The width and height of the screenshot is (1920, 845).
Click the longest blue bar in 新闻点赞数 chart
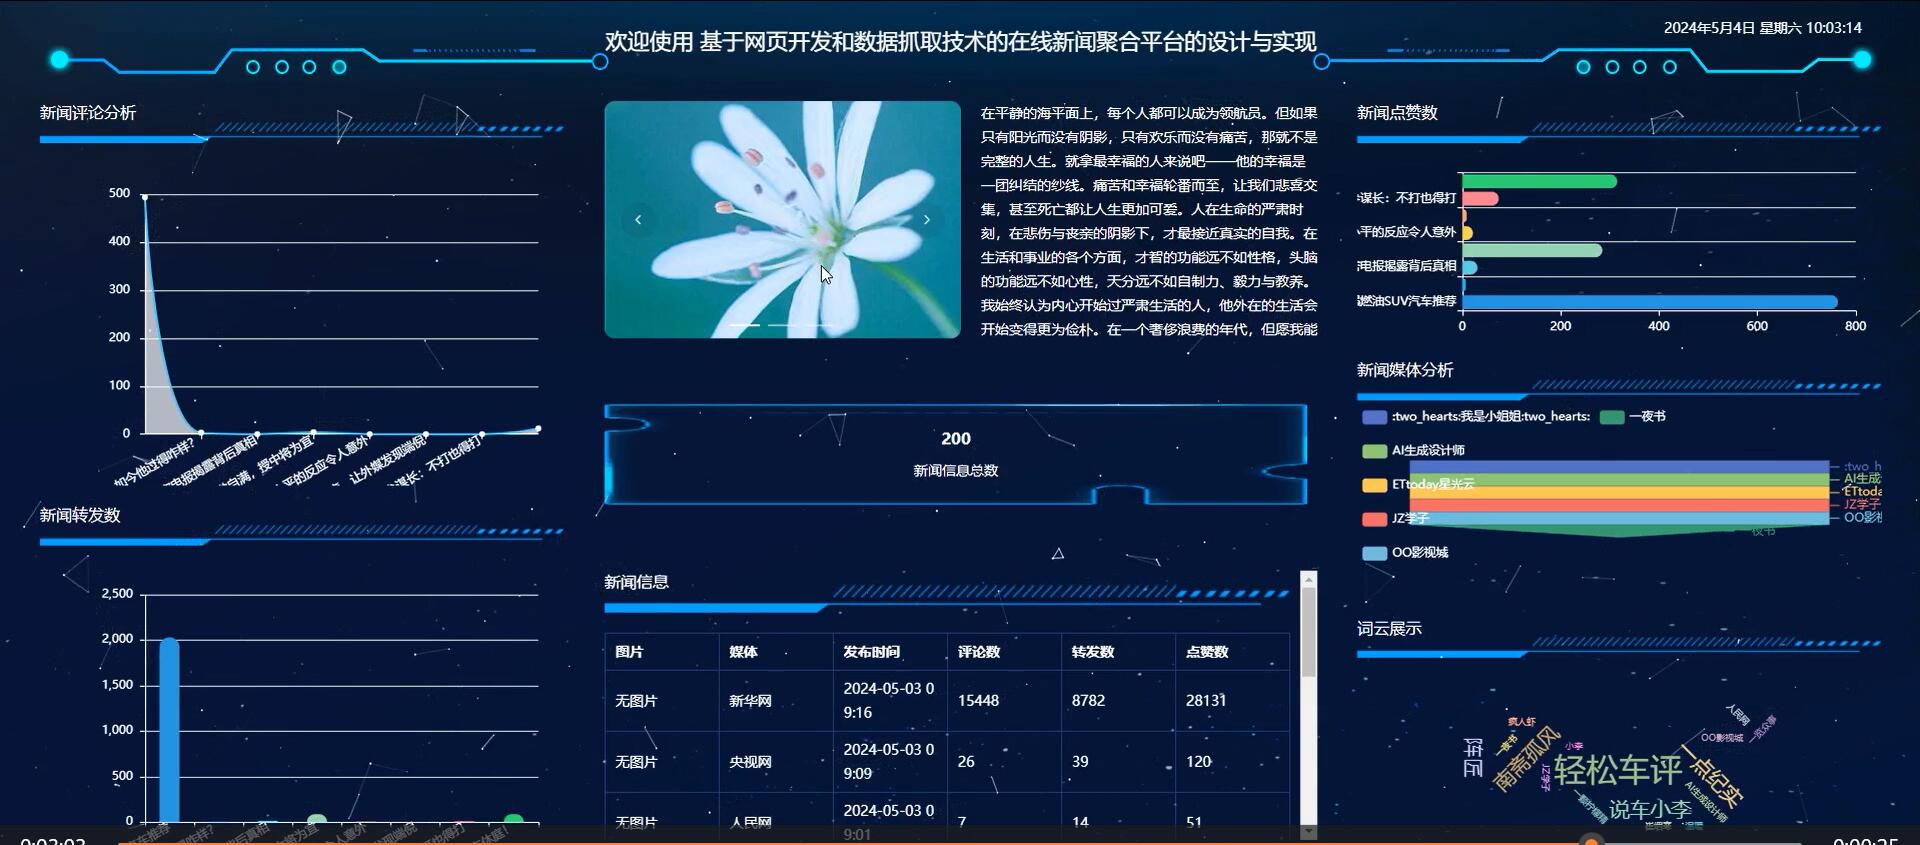tap(1650, 302)
